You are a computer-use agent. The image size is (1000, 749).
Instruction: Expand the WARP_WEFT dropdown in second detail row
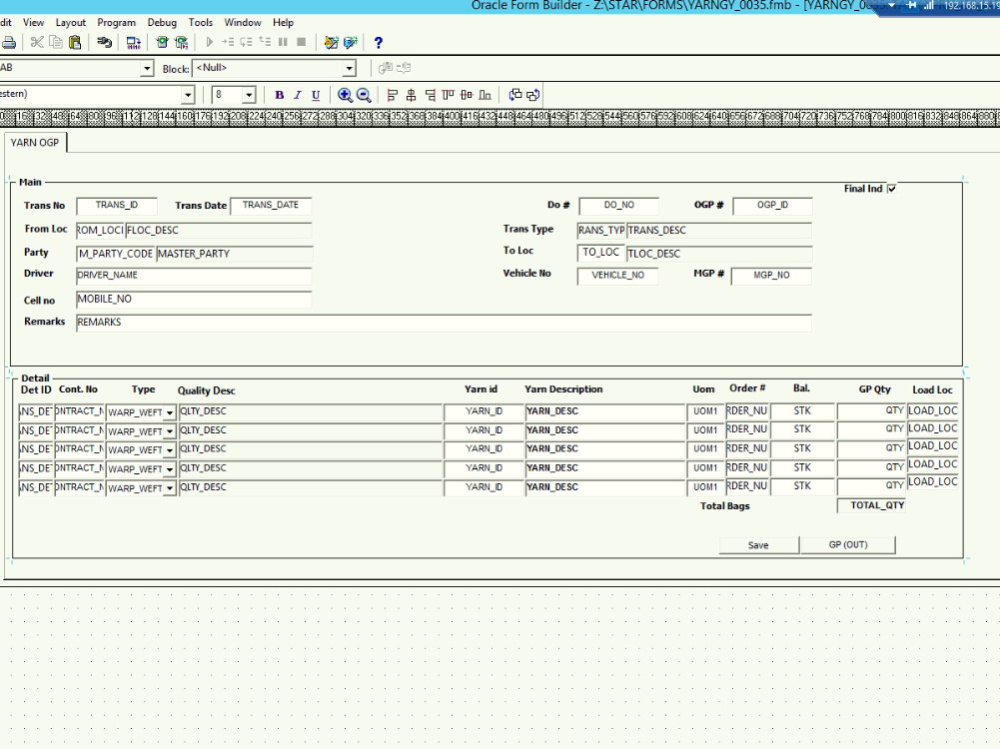170,432
